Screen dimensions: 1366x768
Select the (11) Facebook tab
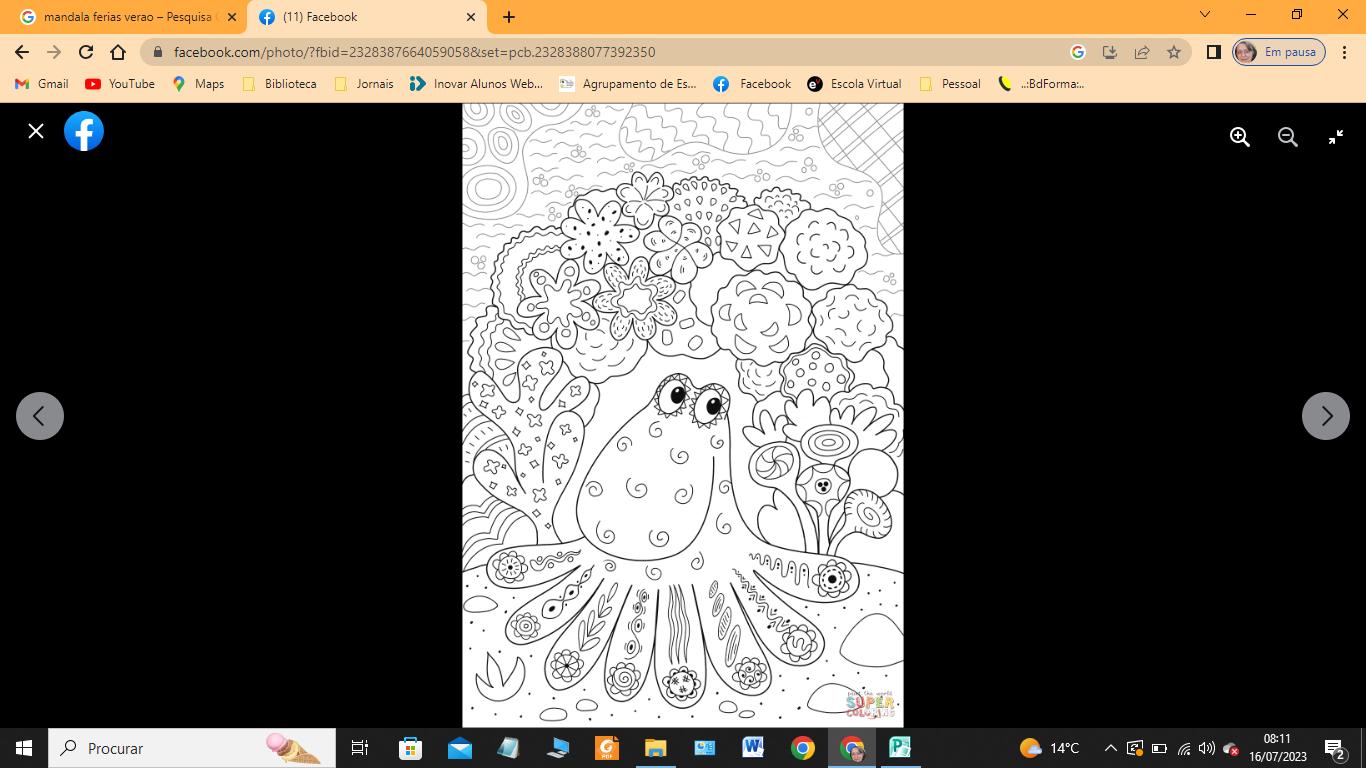click(x=366, y=17)
